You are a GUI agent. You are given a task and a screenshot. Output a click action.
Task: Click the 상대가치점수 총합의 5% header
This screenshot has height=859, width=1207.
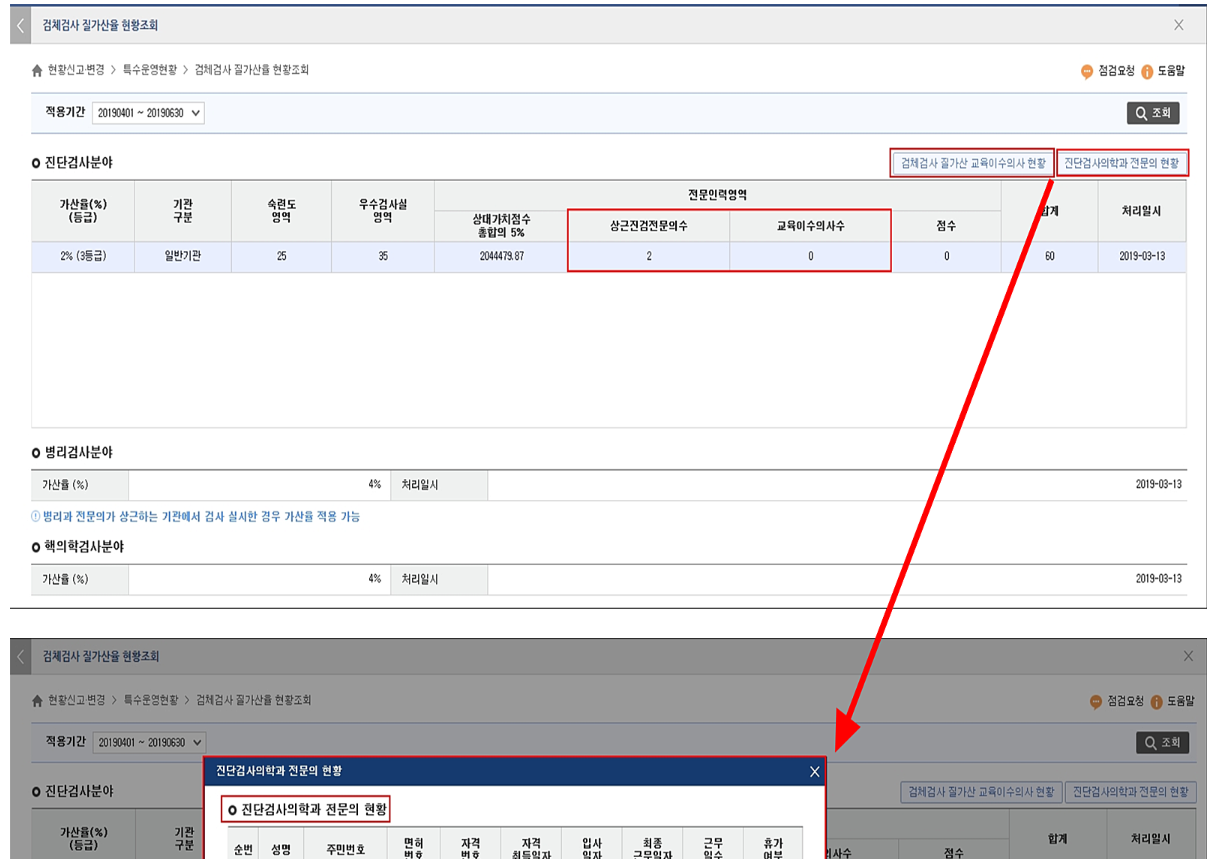(501, 226)
